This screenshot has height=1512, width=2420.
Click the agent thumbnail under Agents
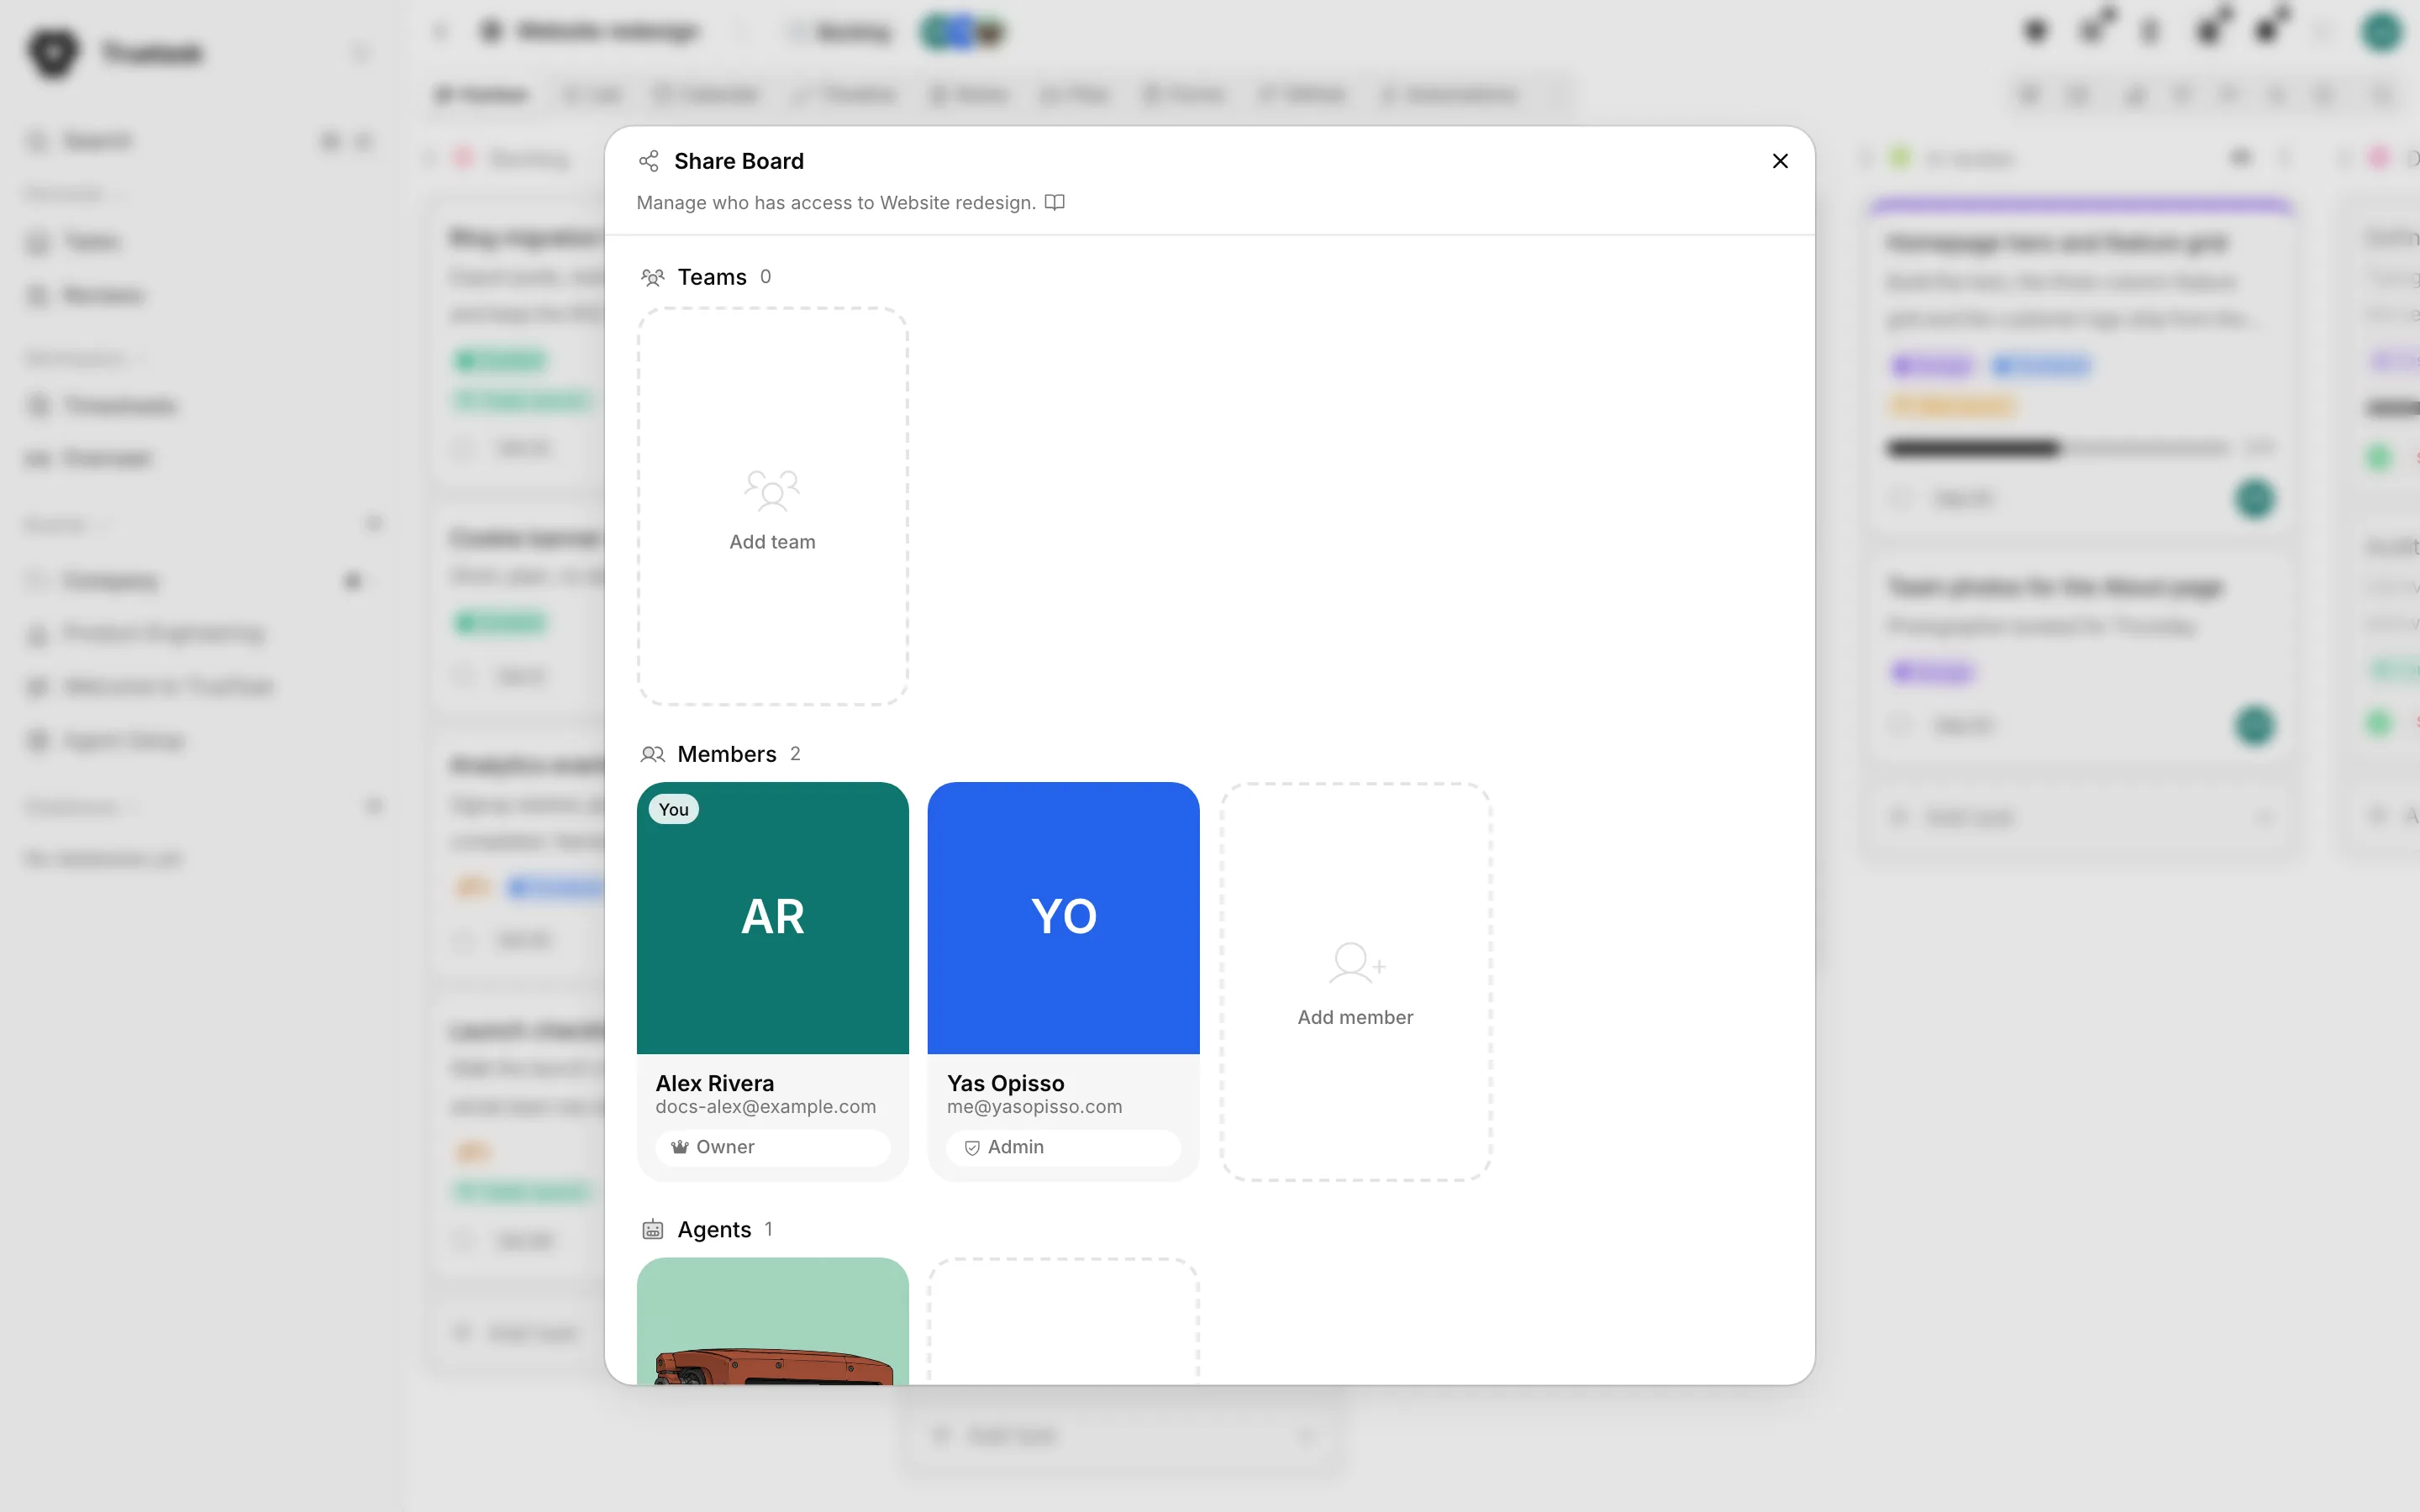(772, 1321)
